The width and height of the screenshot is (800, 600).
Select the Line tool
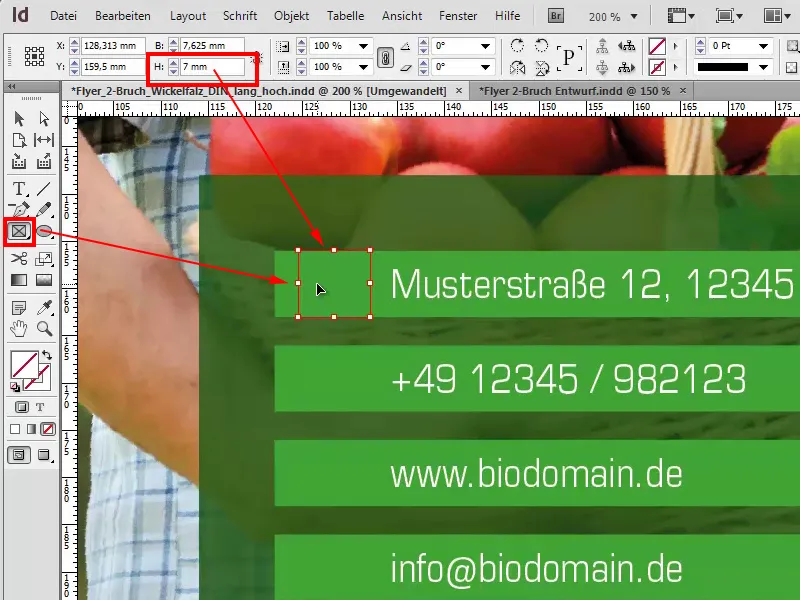(44, 189)
